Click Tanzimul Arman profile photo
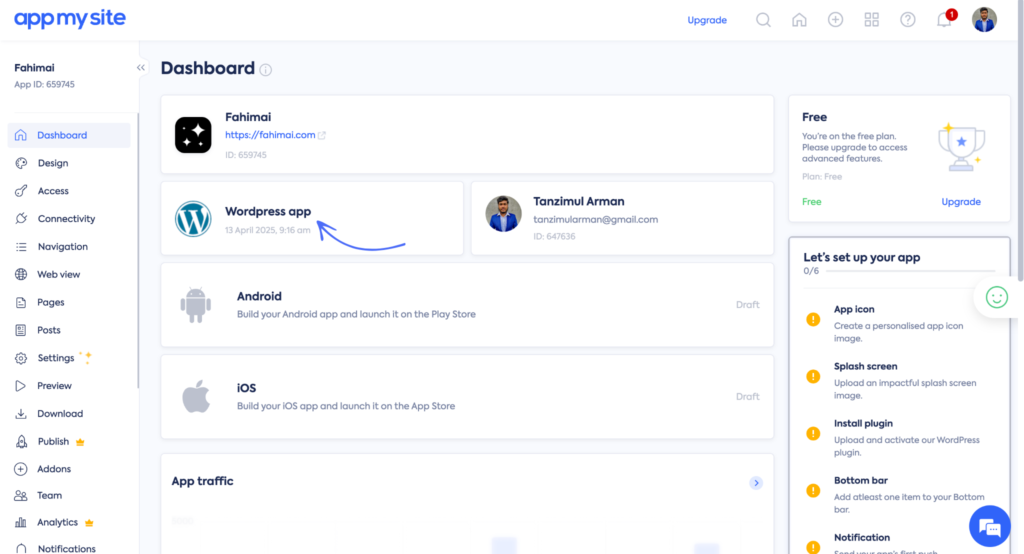 [x=504, y=214]
